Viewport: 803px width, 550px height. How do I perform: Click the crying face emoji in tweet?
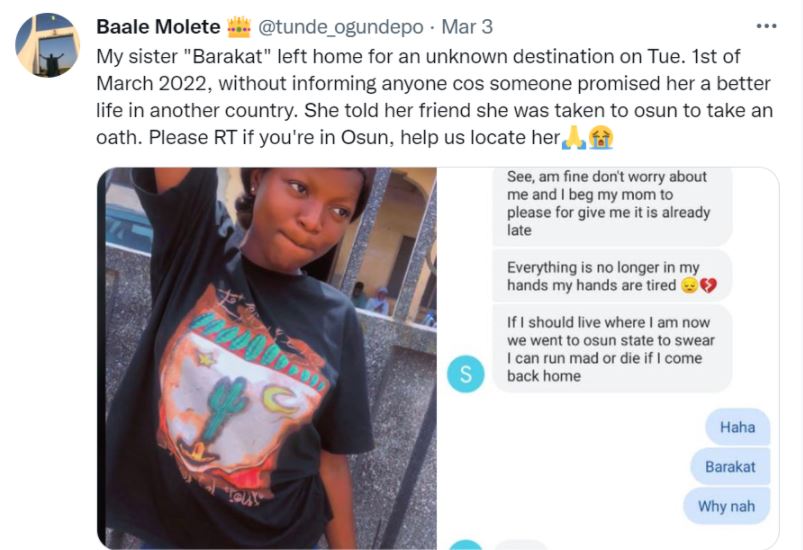click(x=600, y=139)
